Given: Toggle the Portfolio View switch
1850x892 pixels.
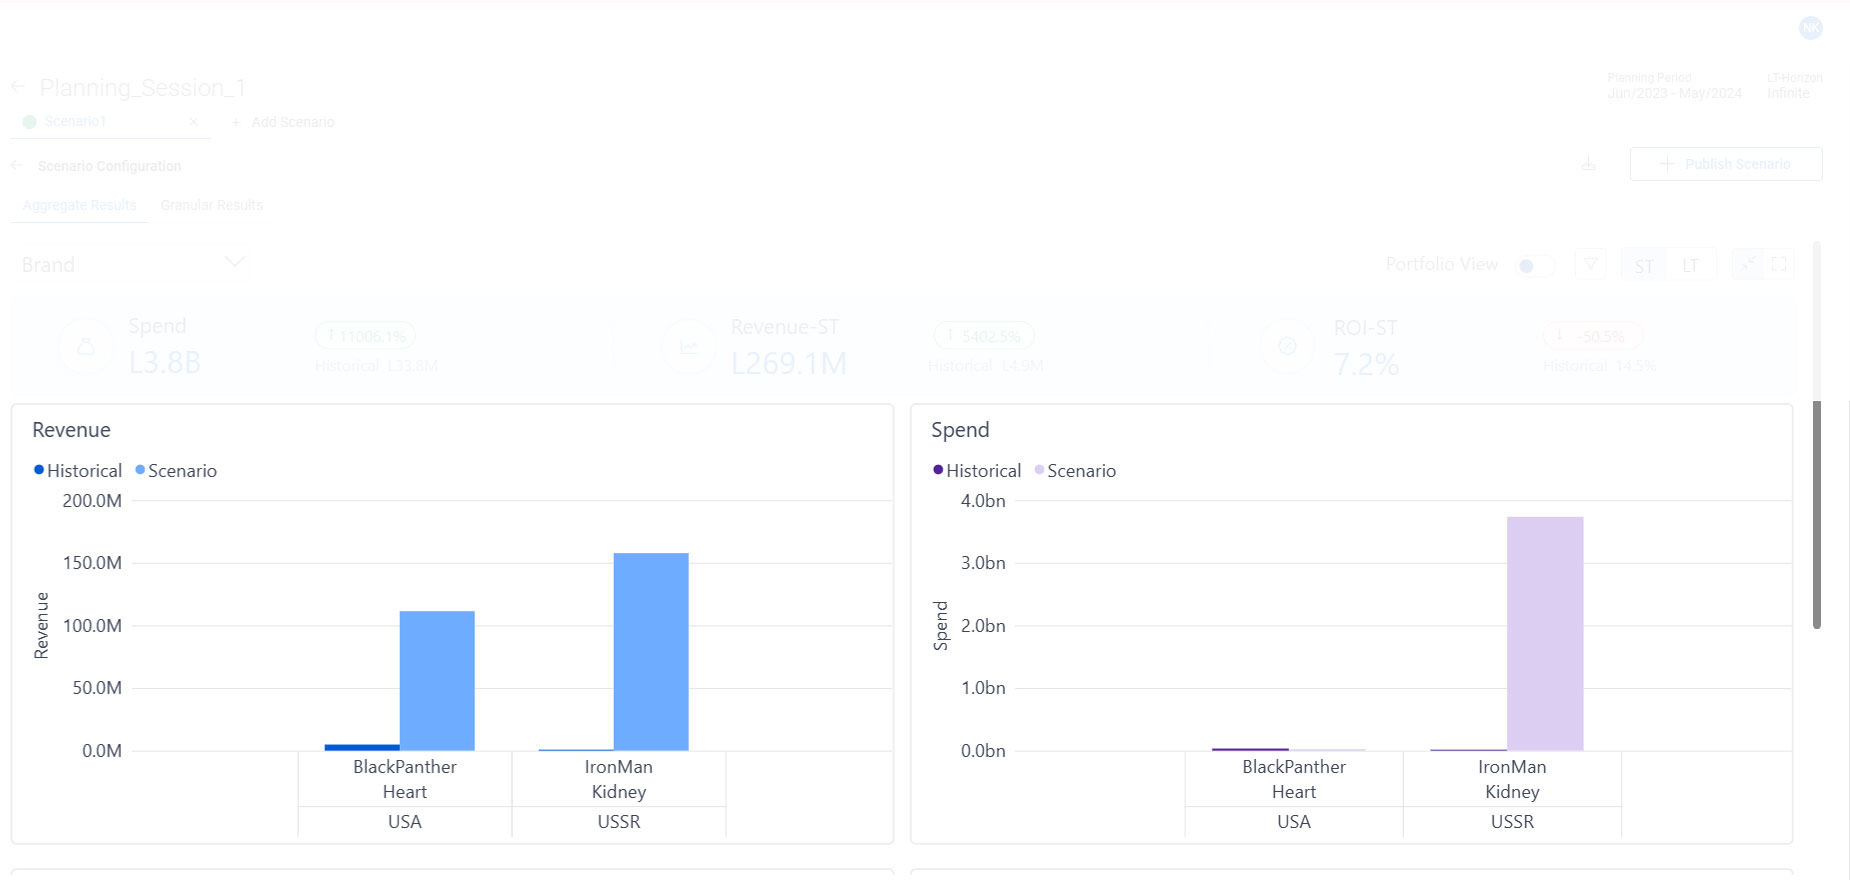Looking at the screenshot, I should coord(1534,266).
